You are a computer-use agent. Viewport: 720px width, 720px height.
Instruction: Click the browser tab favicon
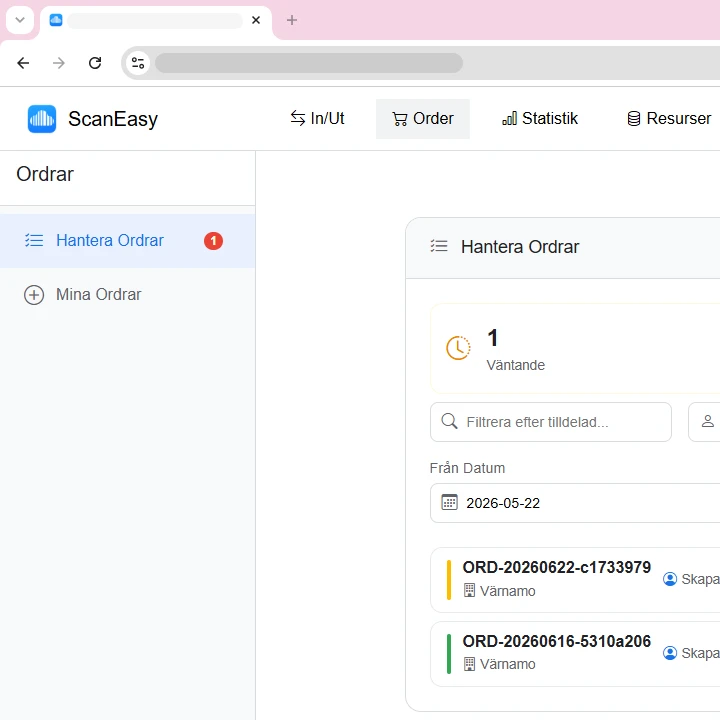coord(56,20)
